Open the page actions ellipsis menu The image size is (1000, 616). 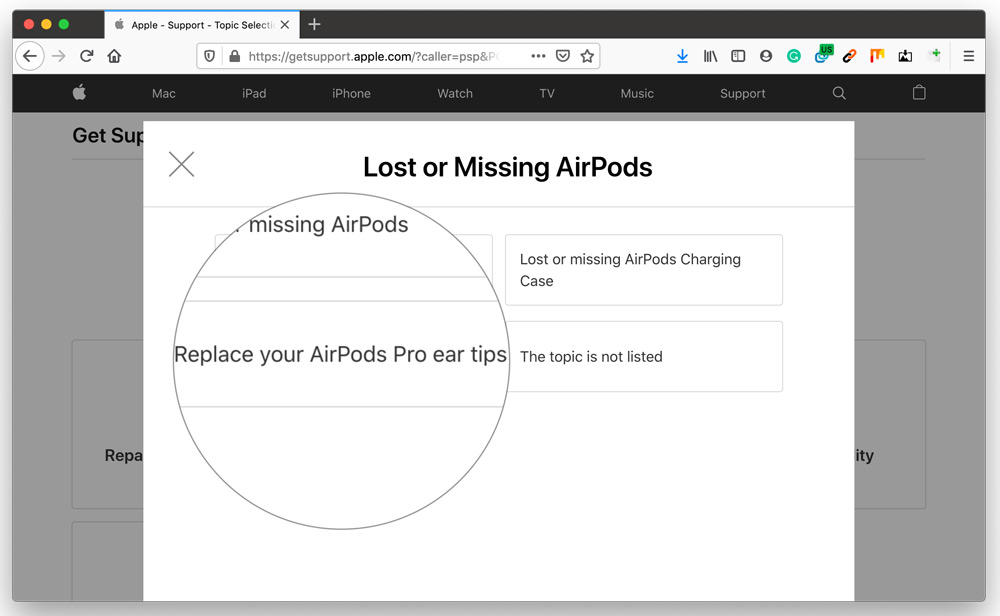coord(538,57)
